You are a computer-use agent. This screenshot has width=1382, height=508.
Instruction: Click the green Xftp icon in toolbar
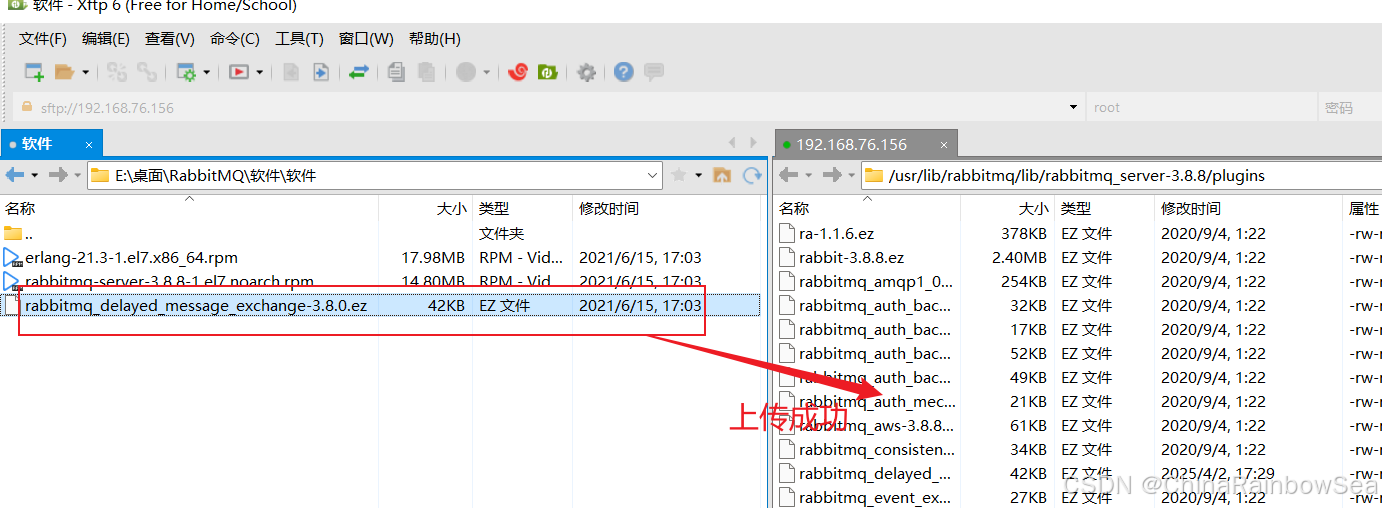(547, 72)
